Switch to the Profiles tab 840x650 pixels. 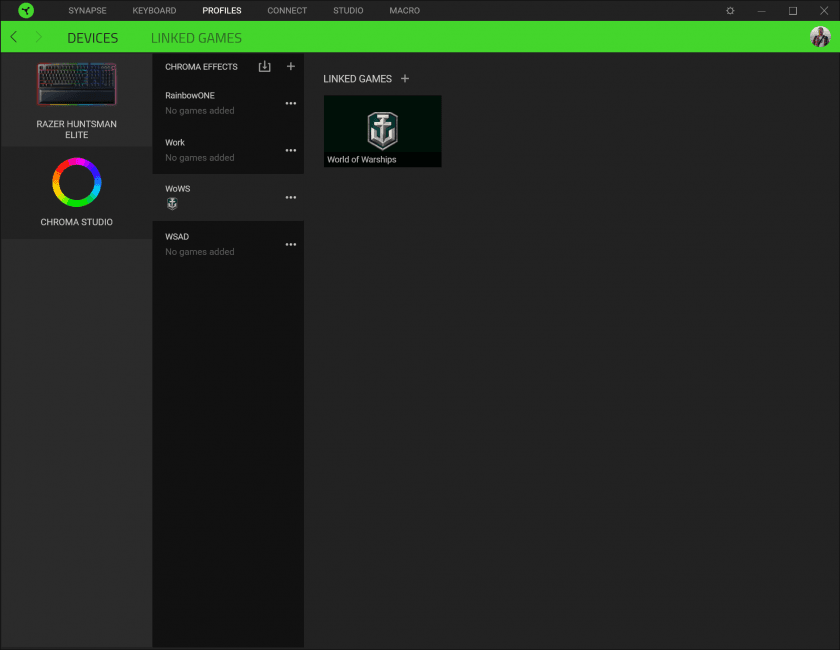[222, 11]
